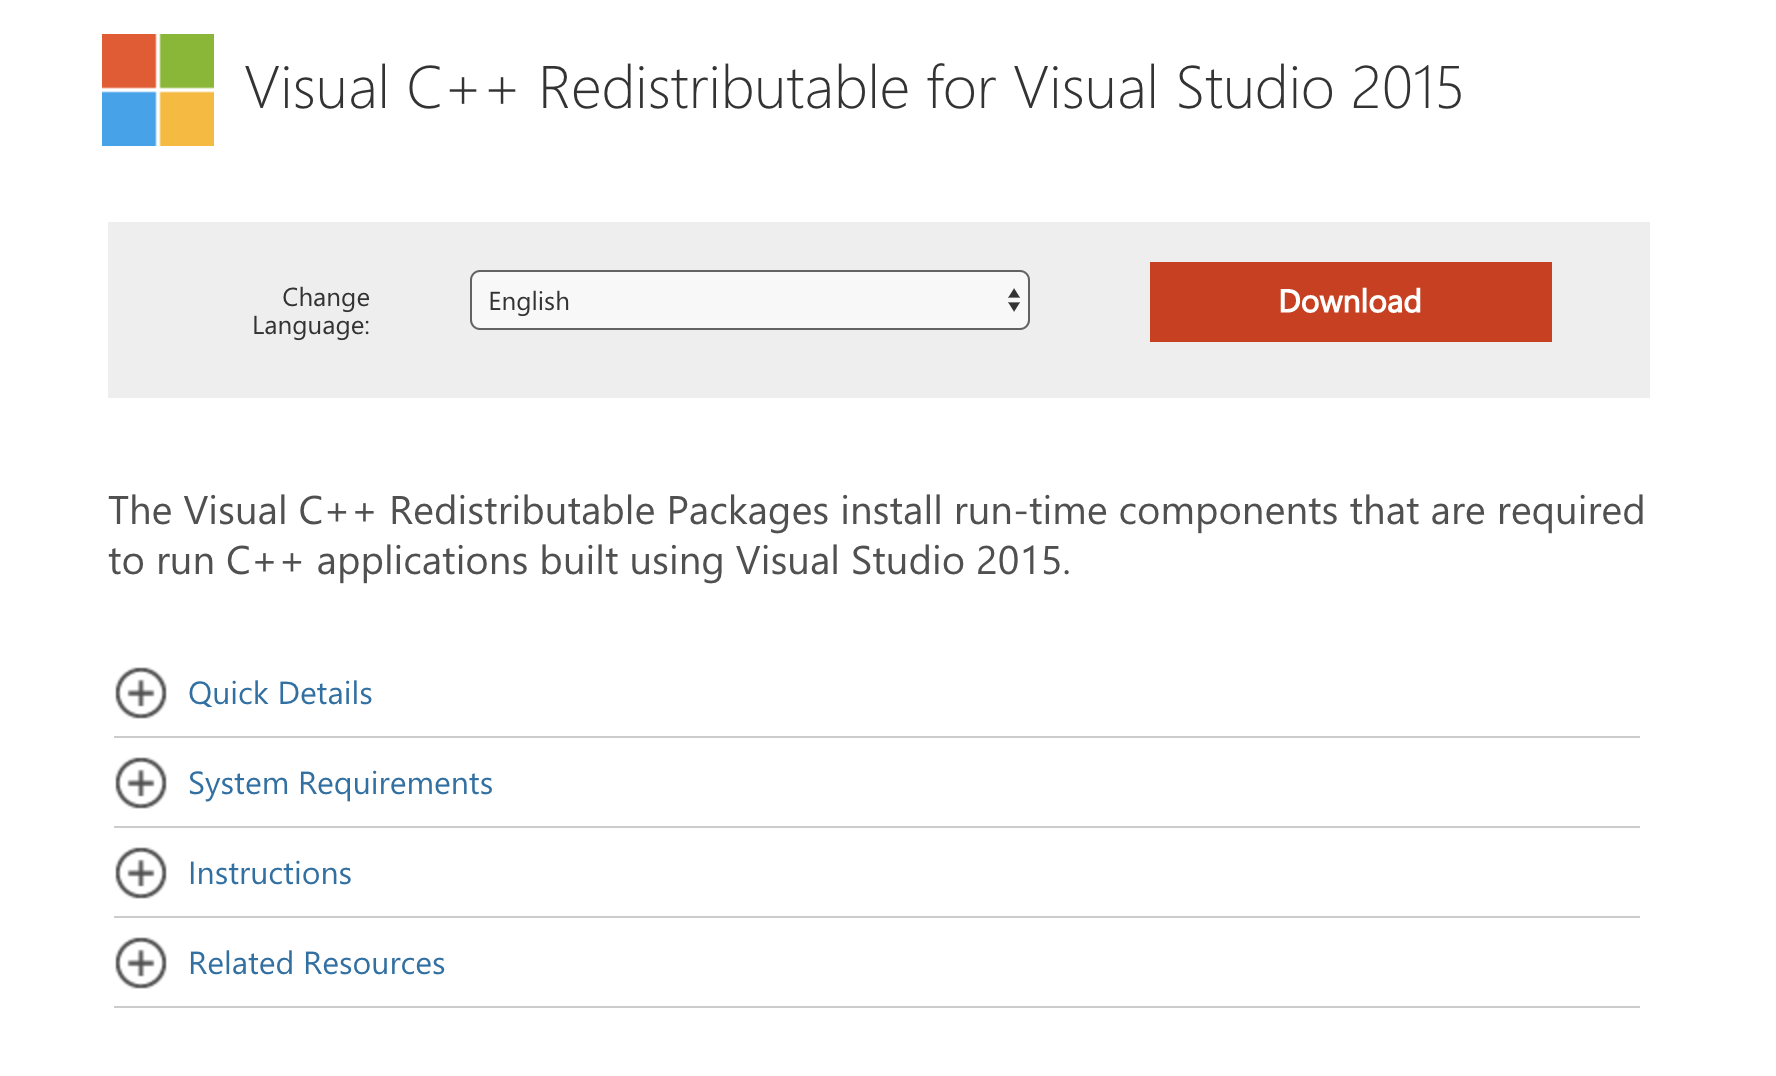The height and width of the screenshot is (1076, 1776).
Task: Click the Redistributable Packages description paragraph
Action: click(x=876, y=536)
